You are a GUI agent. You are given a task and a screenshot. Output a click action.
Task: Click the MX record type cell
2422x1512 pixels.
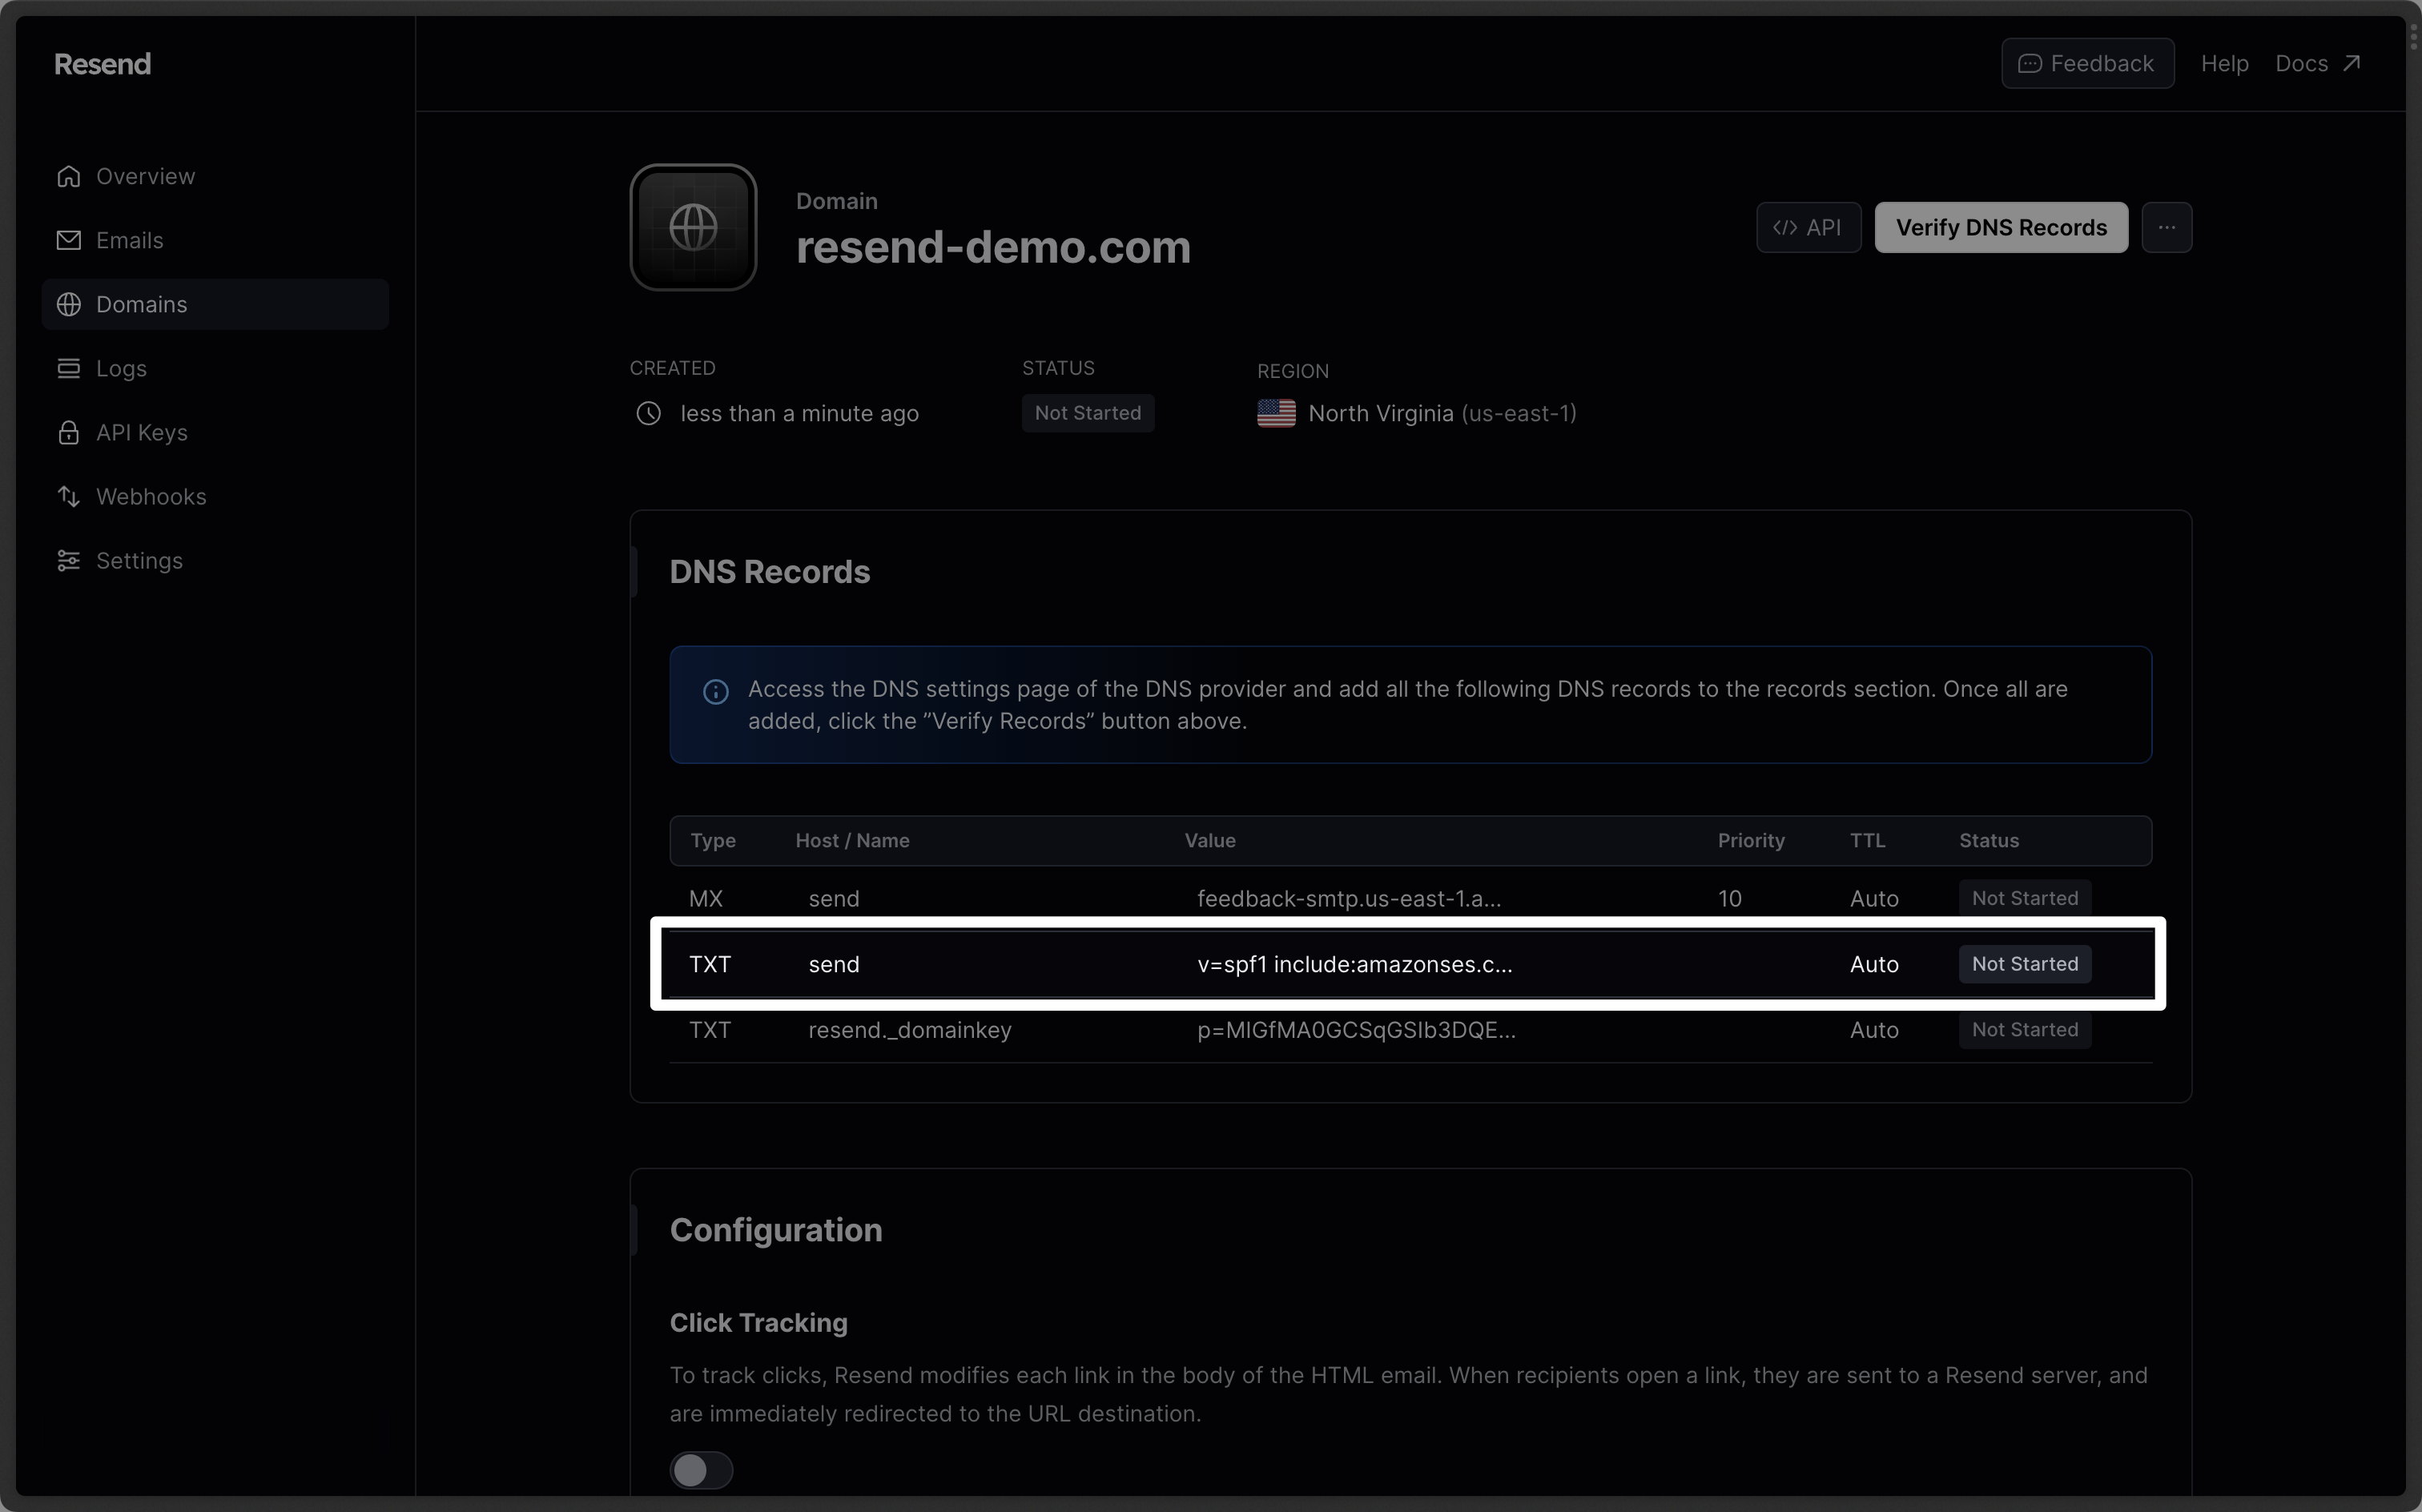[705, 898]
